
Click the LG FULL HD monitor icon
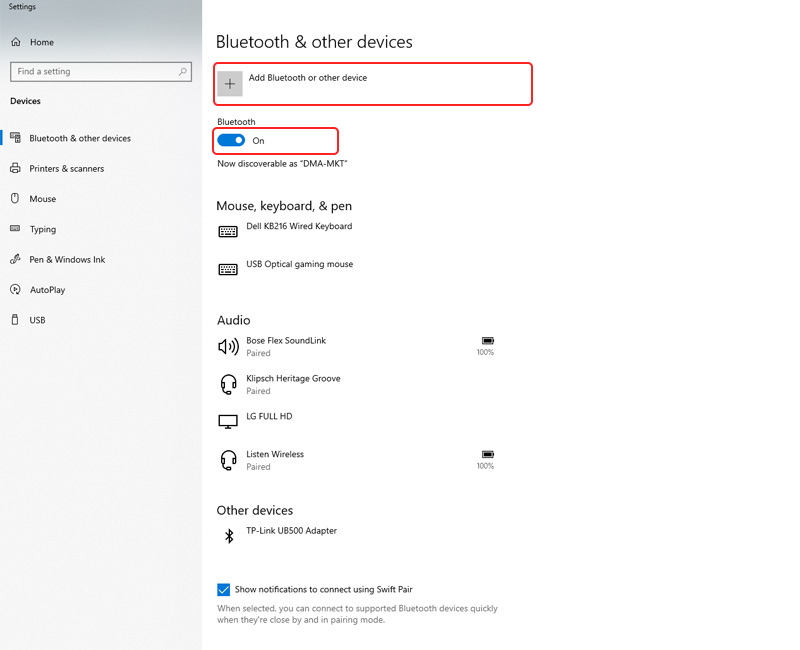pyautogui.click(x=228, y=421)
